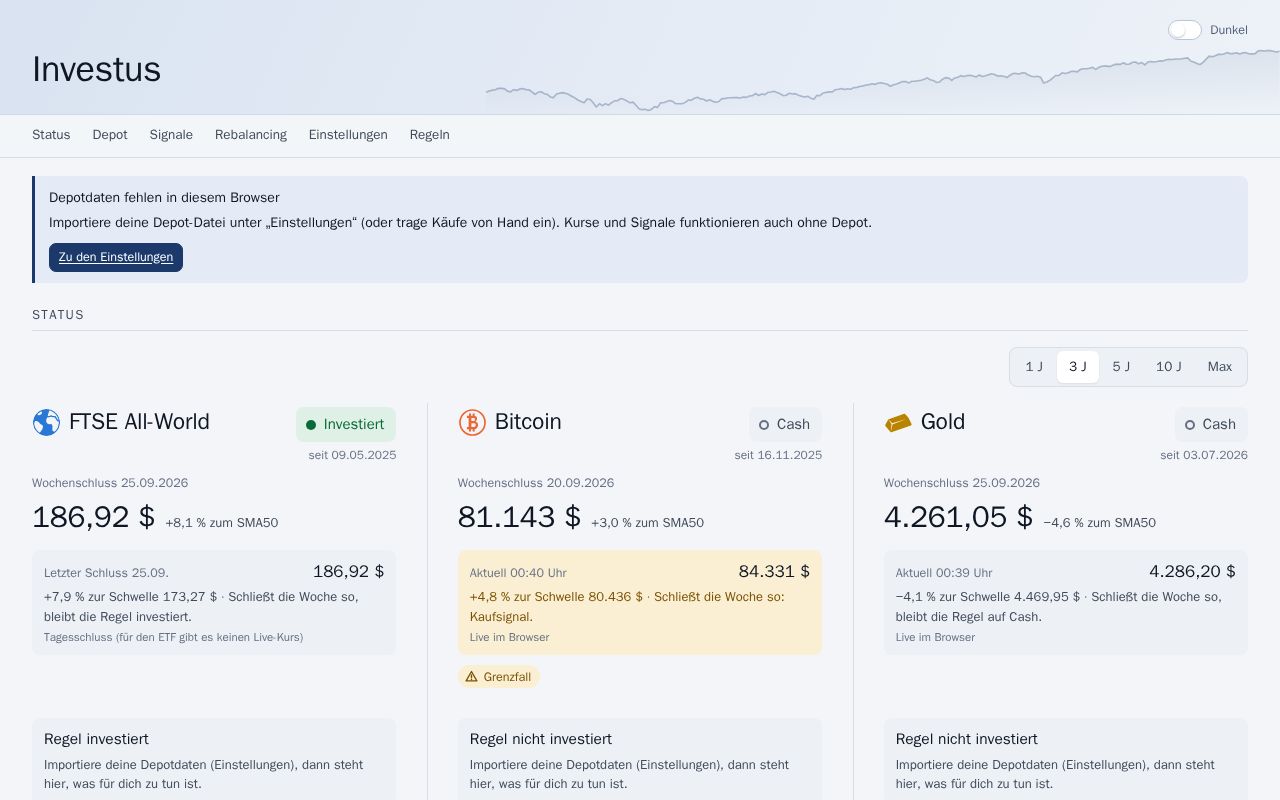Click Aktuell 00:39 Uhr label
The image size is (1280, 800).
click(944, 573)
